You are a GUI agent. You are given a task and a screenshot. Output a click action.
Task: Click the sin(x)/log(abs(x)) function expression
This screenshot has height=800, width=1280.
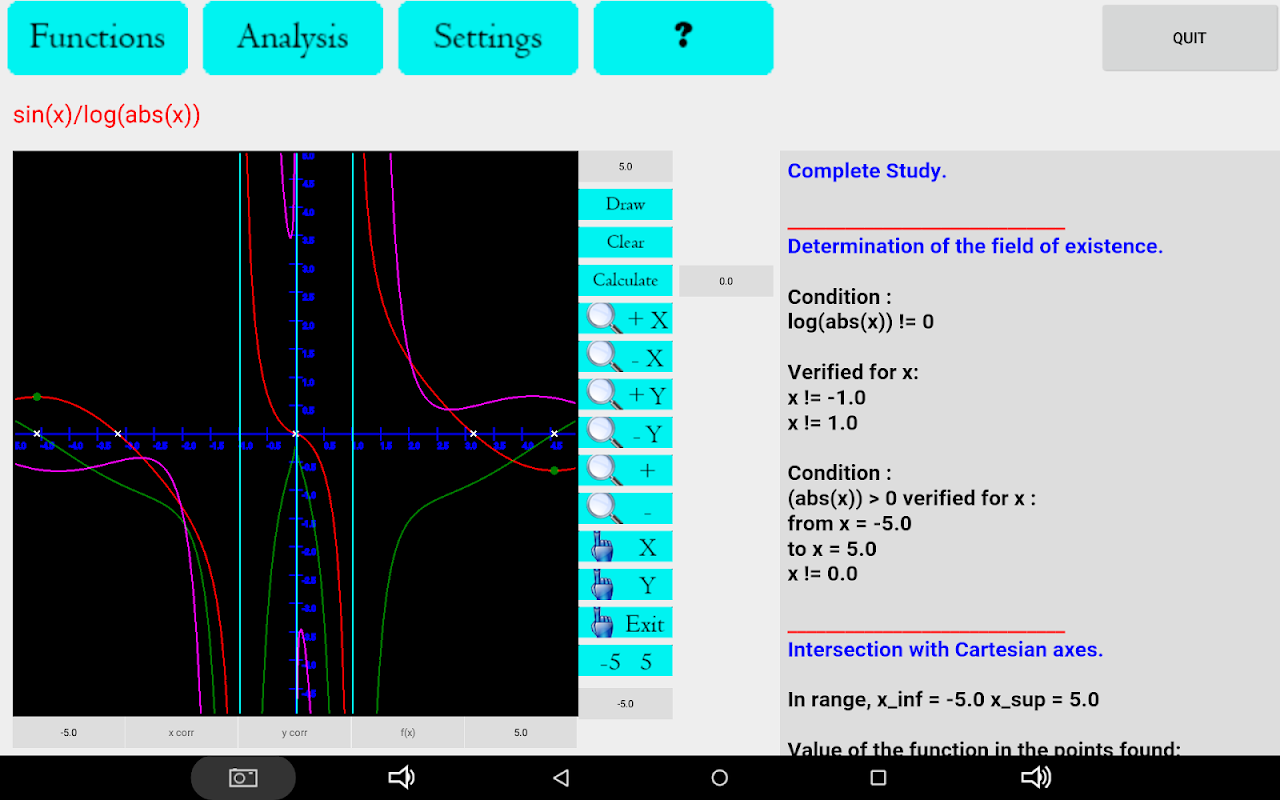click(107, 115)
